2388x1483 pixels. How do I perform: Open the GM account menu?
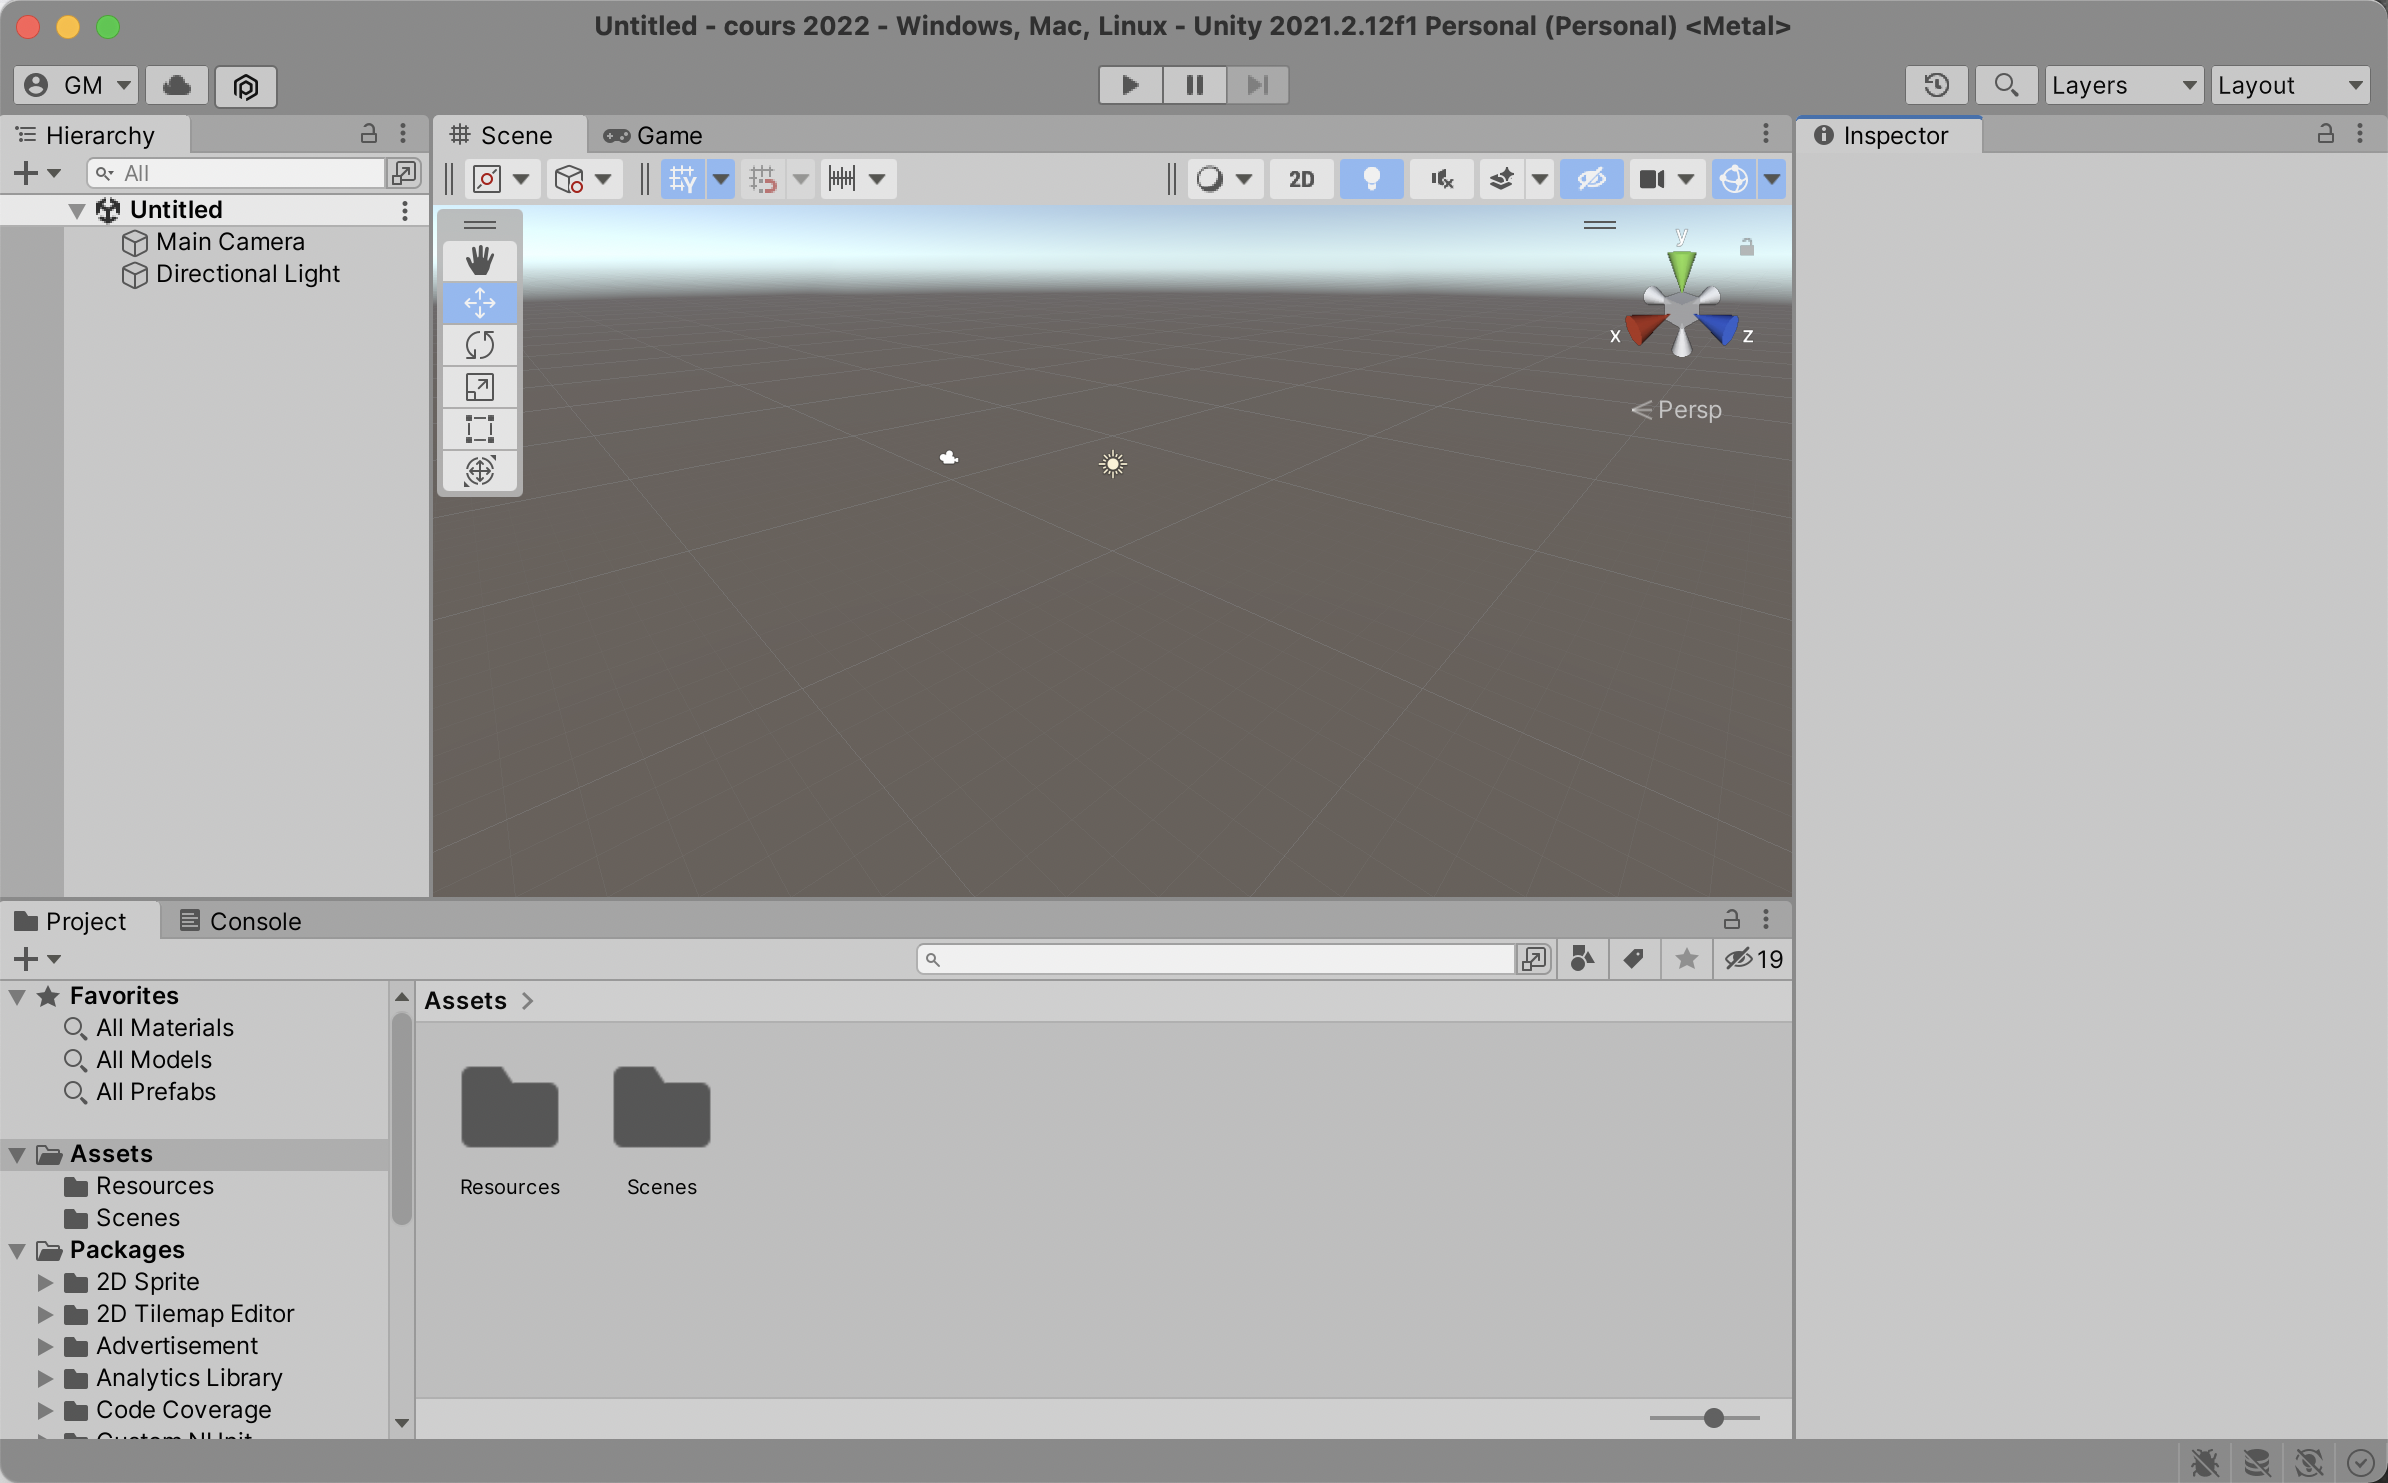[76, 86]
